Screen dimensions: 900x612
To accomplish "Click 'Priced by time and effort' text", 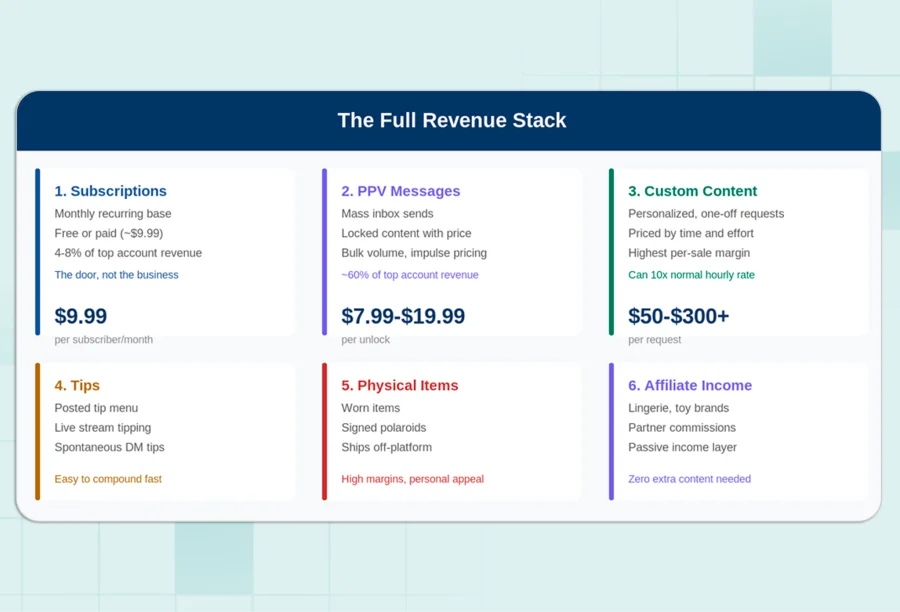I will (x=690, y=233).
